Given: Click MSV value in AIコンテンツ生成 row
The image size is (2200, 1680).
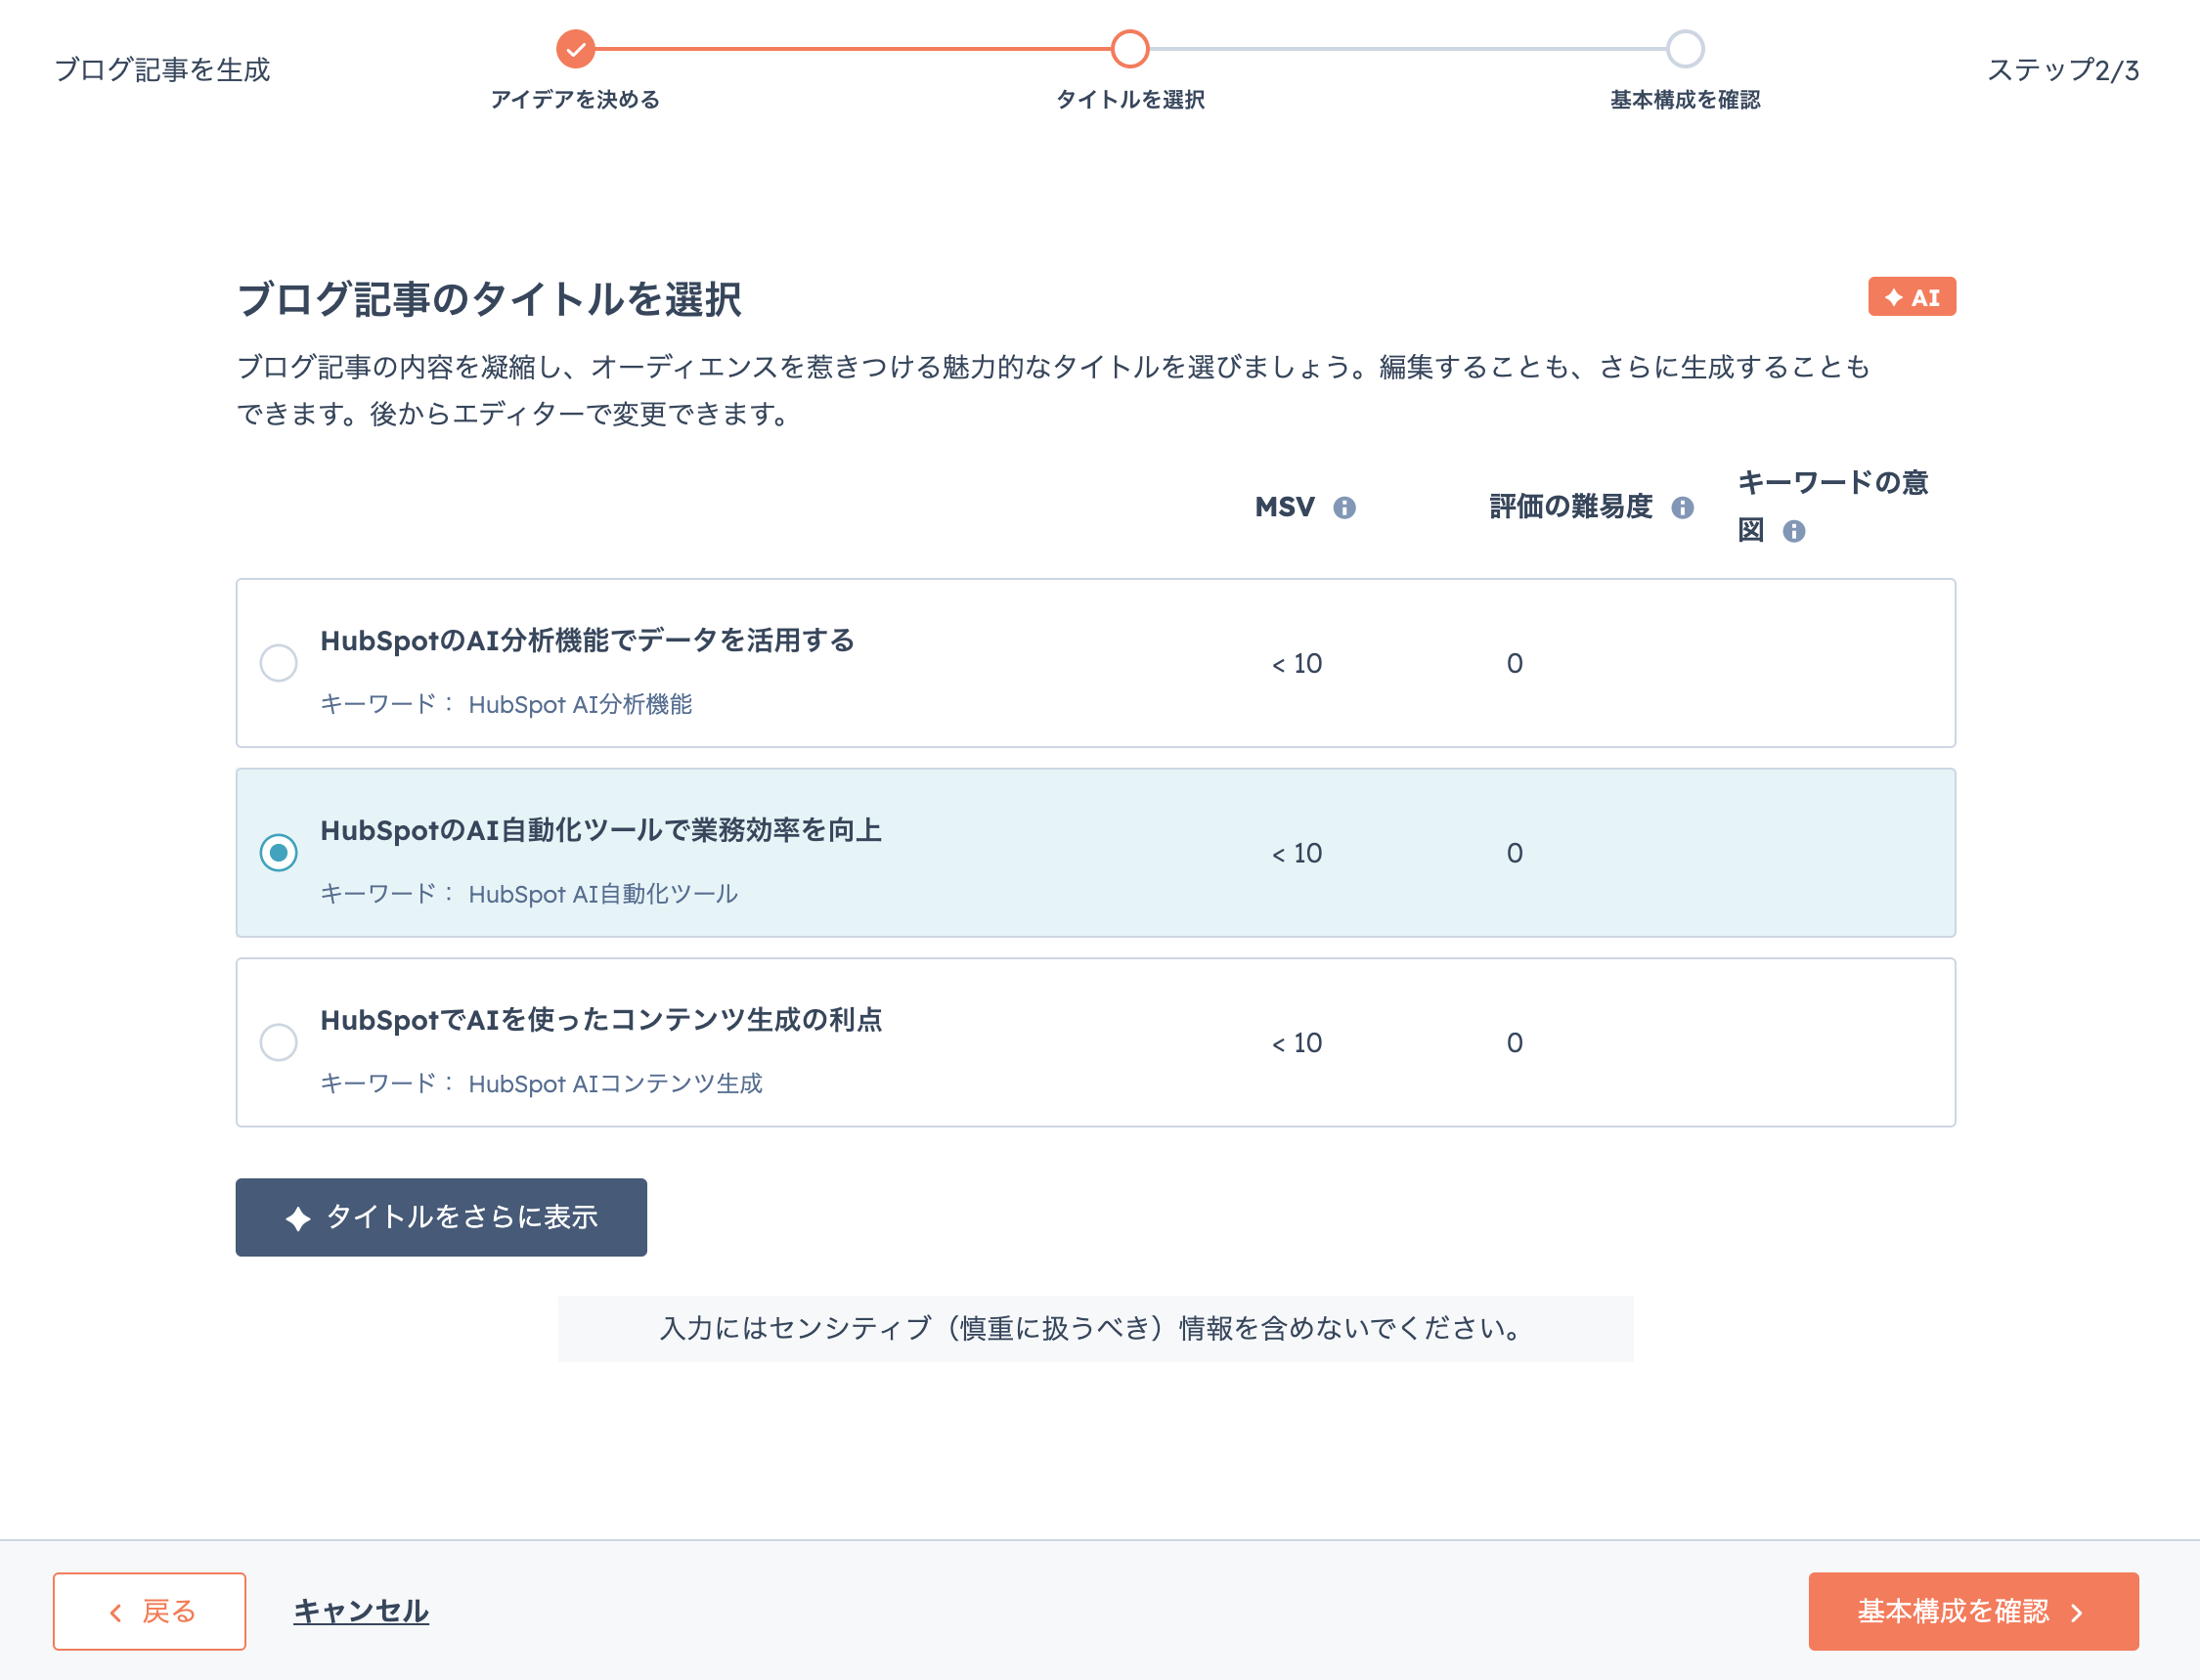Looking at the screenshot, I should coord(1297,1043).
